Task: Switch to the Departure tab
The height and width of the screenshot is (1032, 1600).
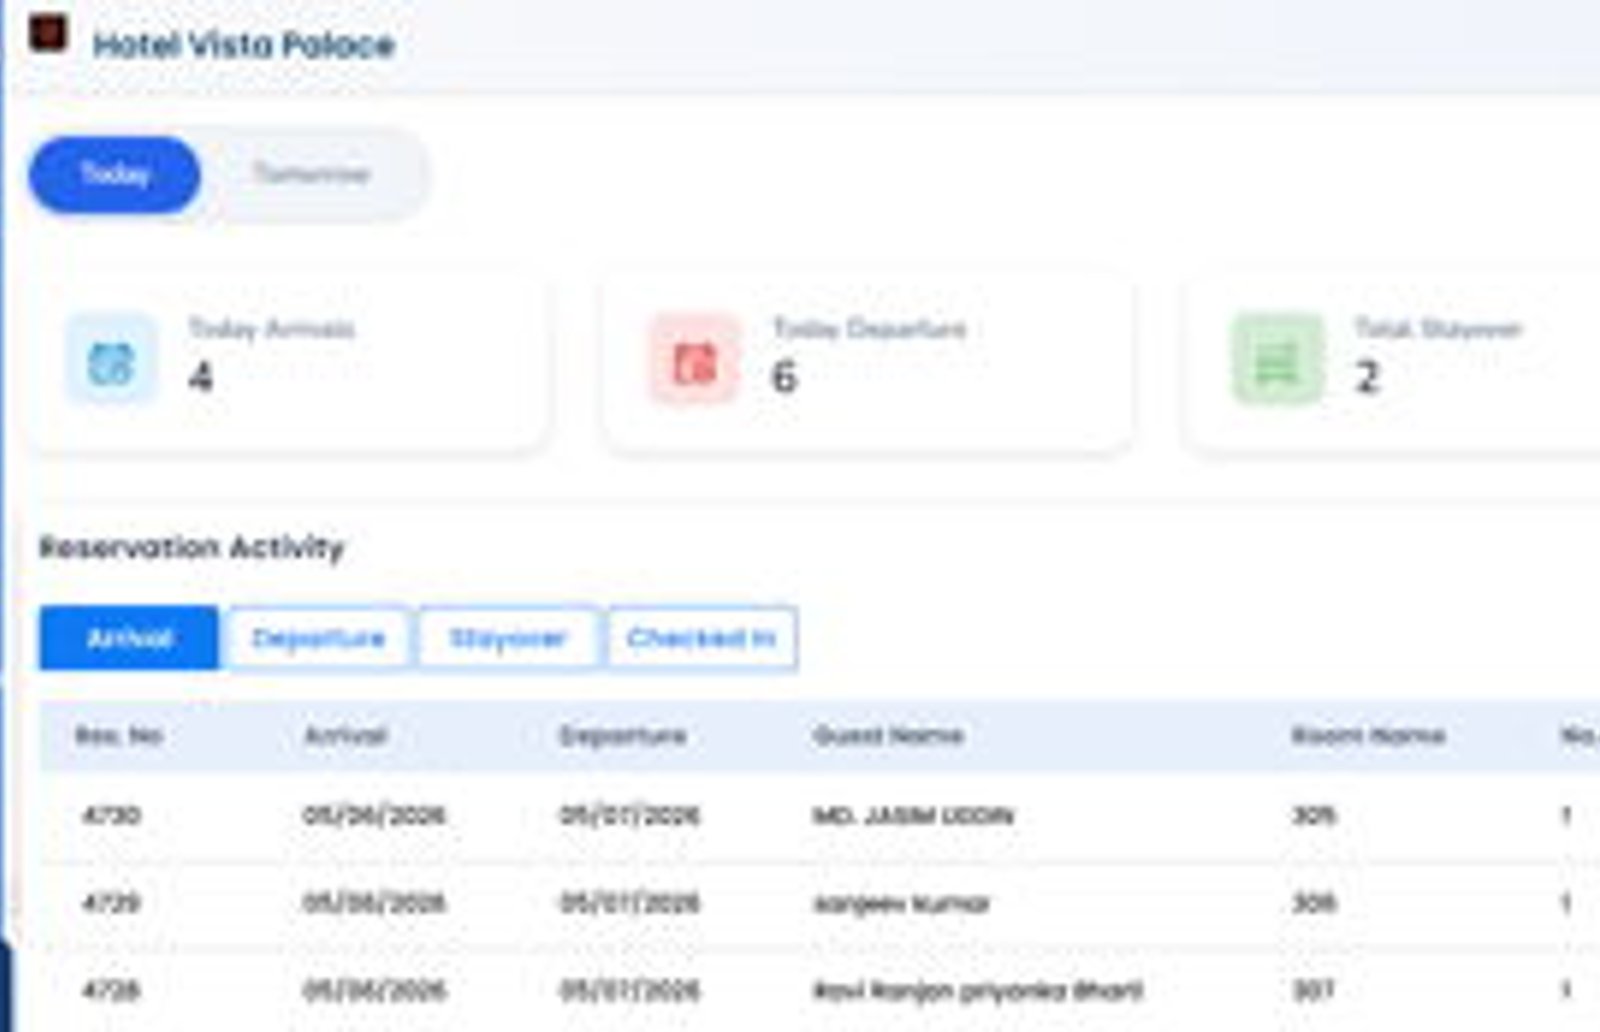Action: pyautogui.click(x=318, y=638)
